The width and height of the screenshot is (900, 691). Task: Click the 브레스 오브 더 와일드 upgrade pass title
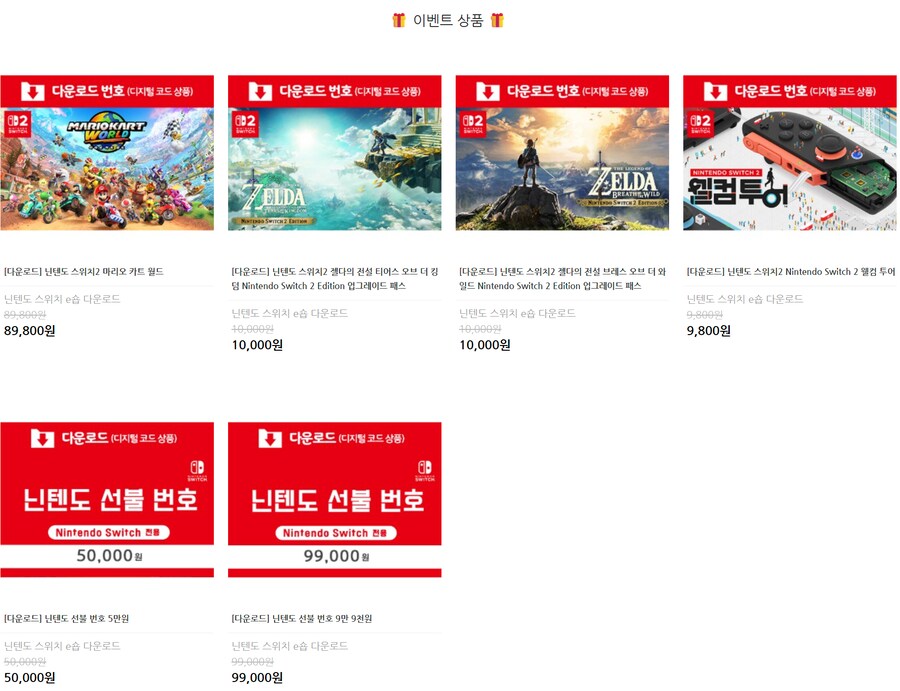click(562, 278)
